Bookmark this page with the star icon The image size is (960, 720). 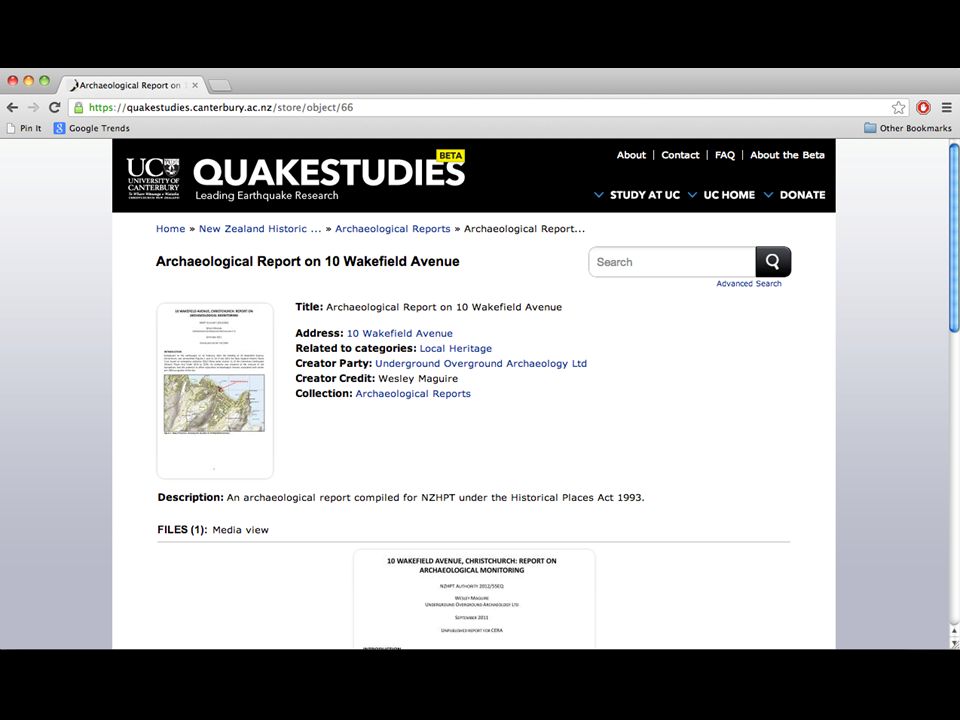(898, 108)
